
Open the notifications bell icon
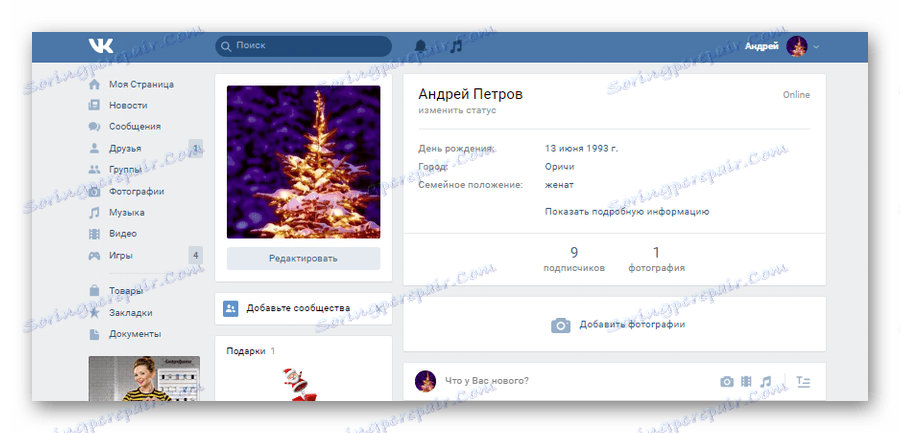[x=421, y=46]
